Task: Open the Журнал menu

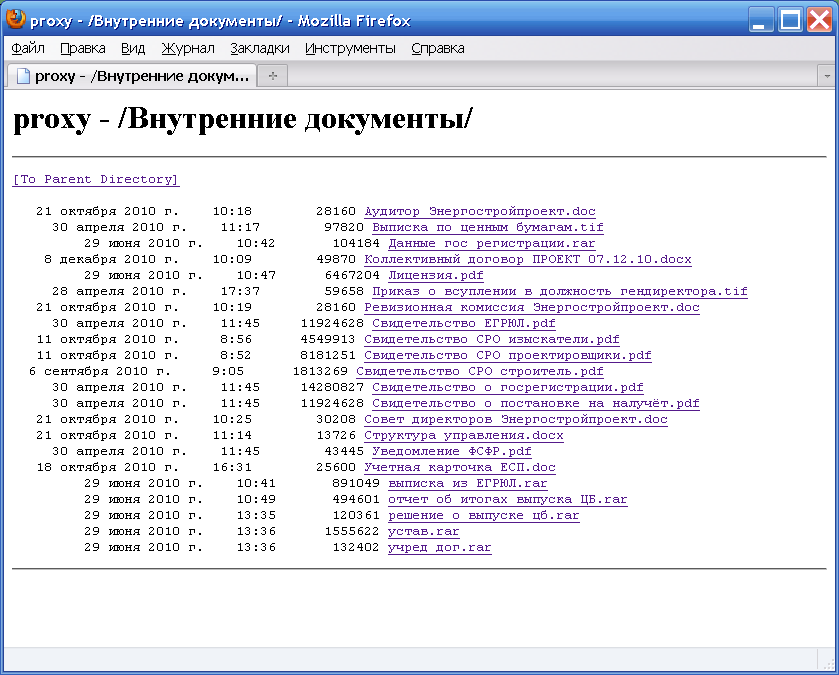Action: [x=188, y=49]
